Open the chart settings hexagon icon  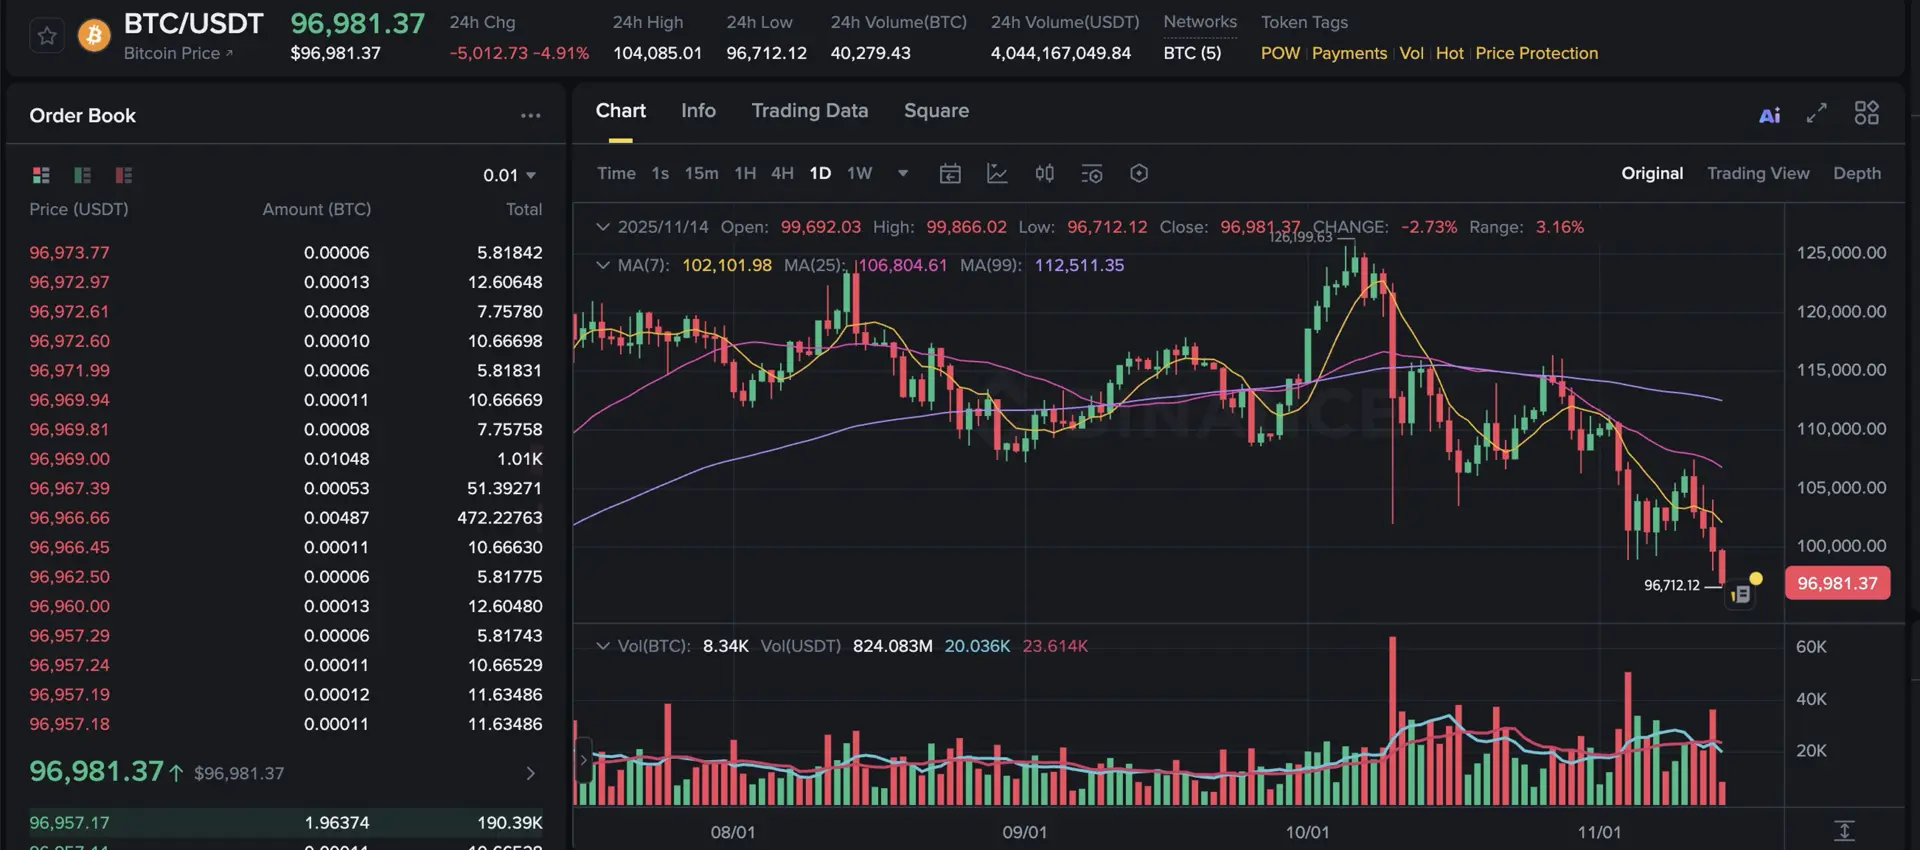pyautogui.click(x=1138, y=174)
